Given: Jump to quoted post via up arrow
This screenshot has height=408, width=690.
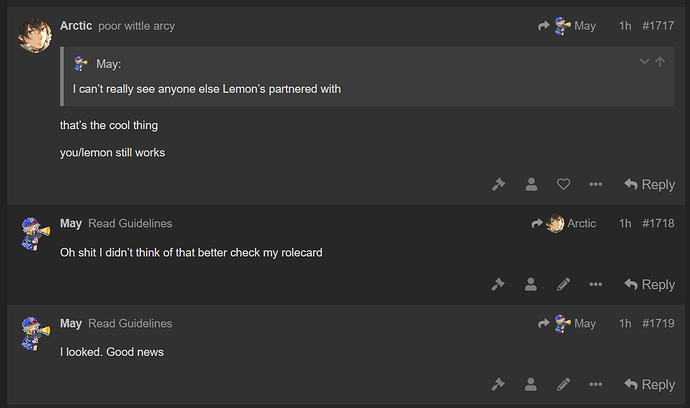Looking at the screenshot, I should pyautogui.click(x=660, y=62).
